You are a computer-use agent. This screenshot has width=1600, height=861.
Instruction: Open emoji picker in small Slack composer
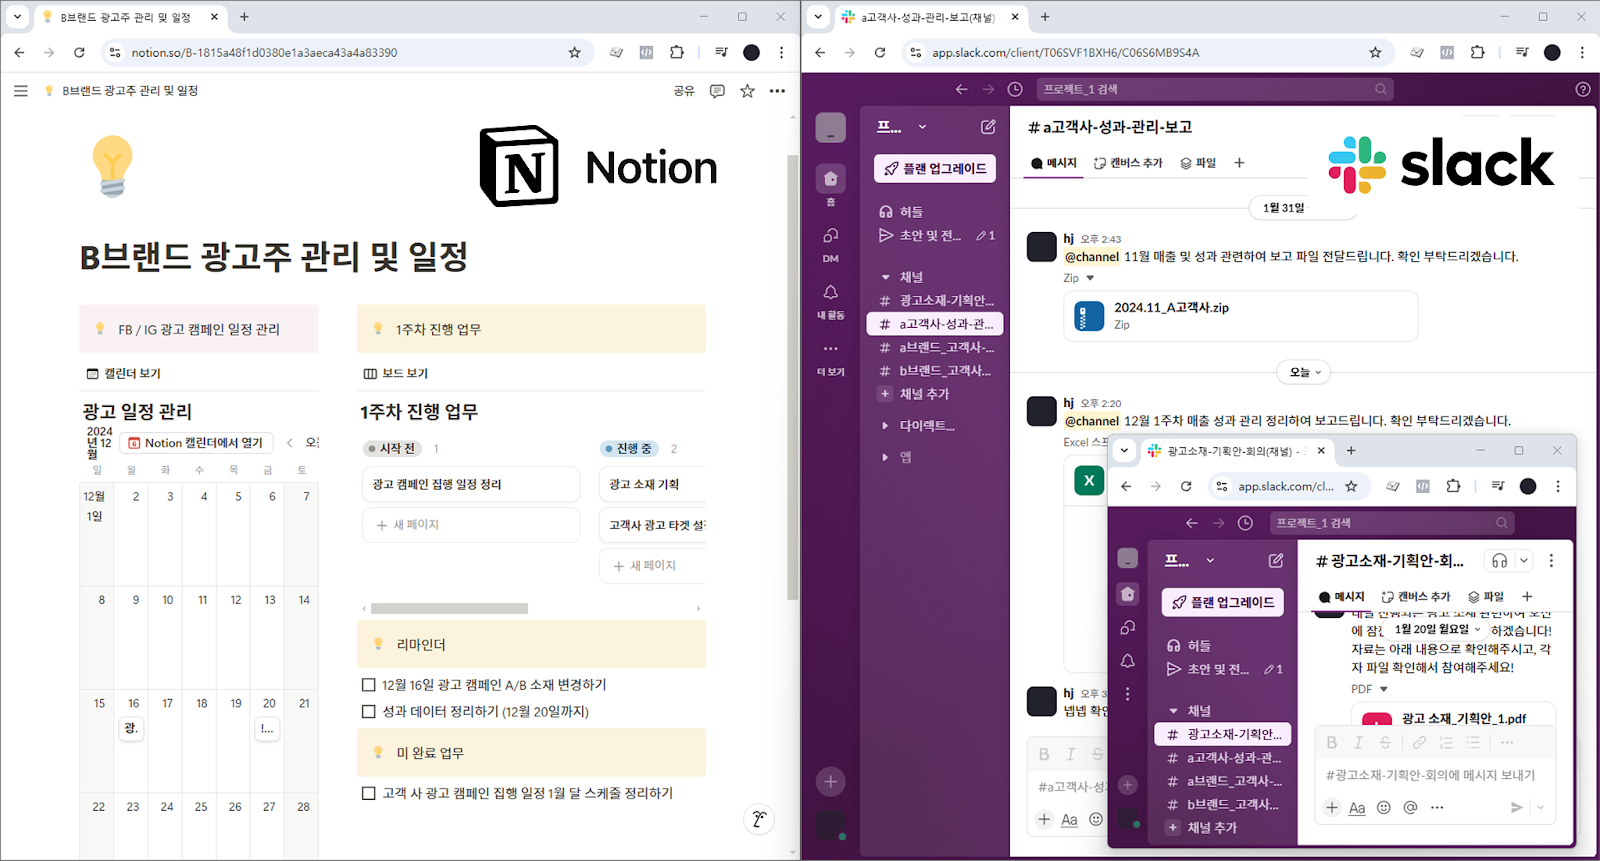[x=1384, y=808]
